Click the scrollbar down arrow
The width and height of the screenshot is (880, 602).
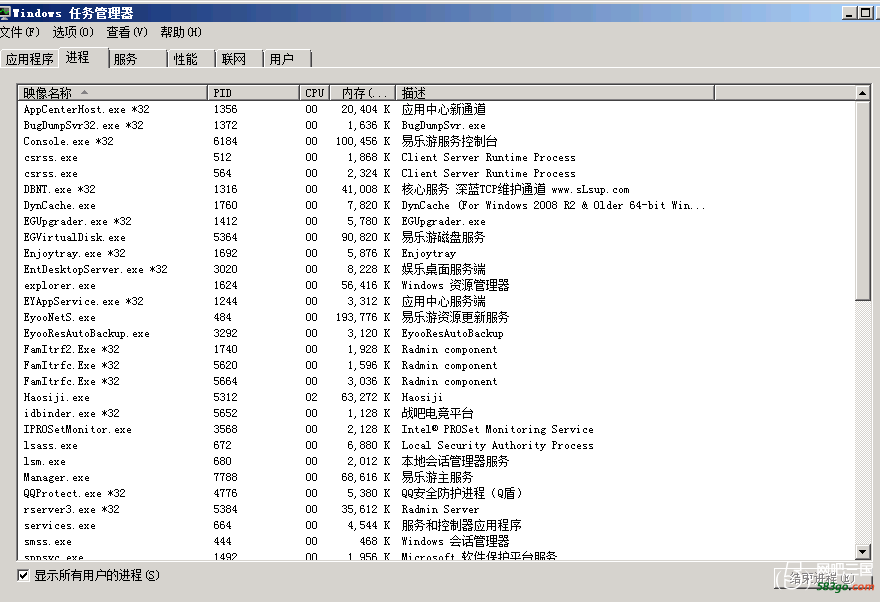(x=863, y=552)
